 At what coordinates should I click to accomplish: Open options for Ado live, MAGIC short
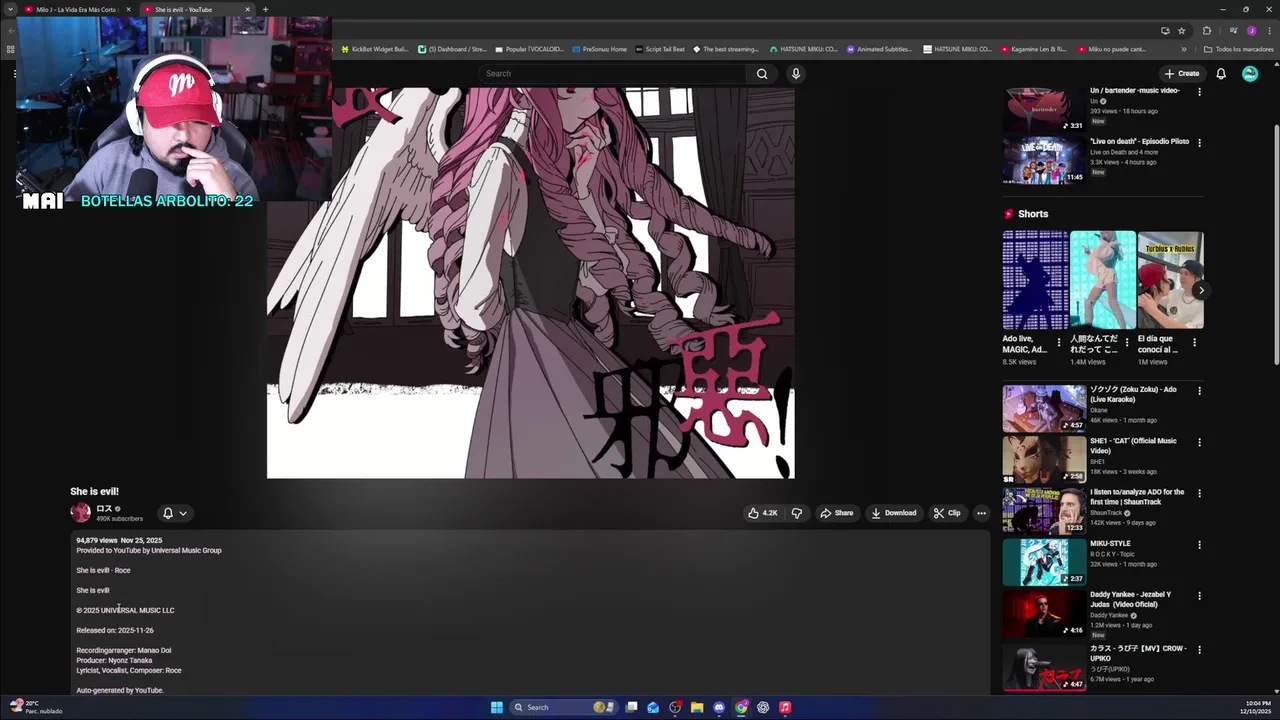1059,342
